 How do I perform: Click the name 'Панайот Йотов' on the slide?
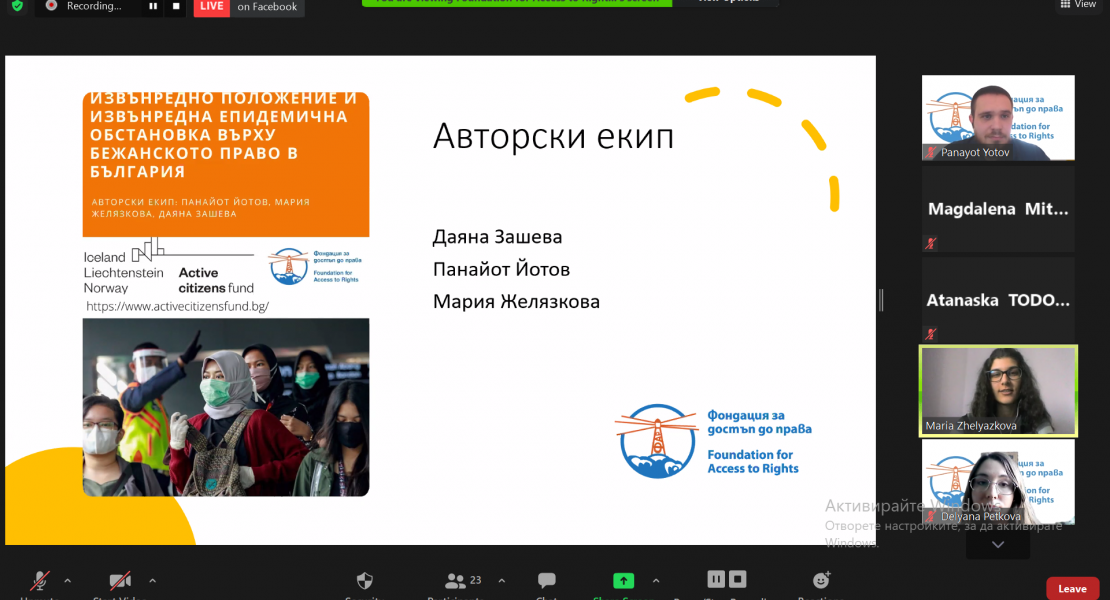pos(501,270)
